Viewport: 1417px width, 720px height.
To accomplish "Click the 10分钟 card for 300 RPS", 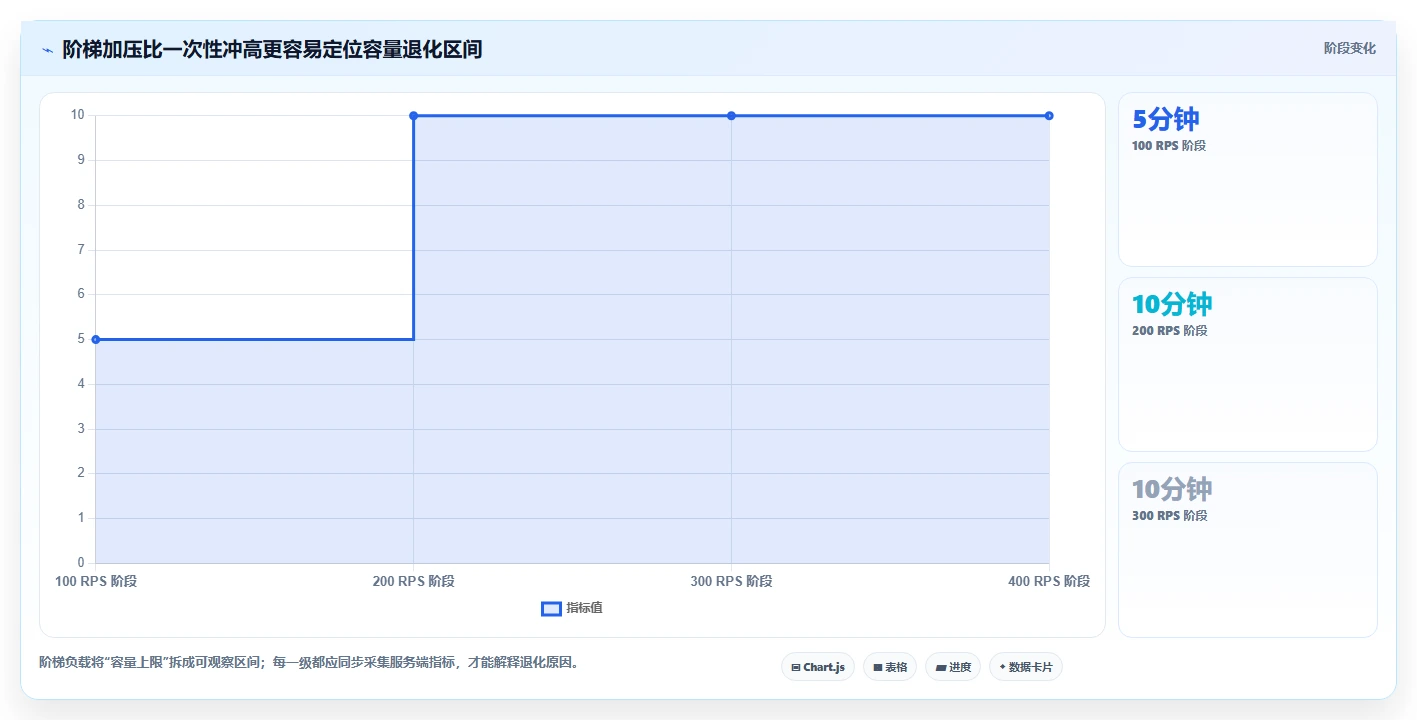I will click(x=1248, y=550).
